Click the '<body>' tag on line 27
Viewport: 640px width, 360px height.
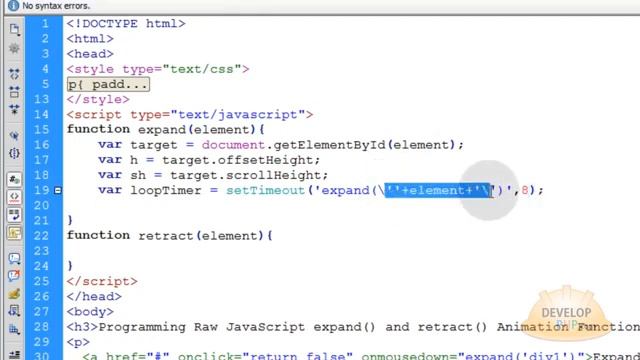tap(90, 312)
